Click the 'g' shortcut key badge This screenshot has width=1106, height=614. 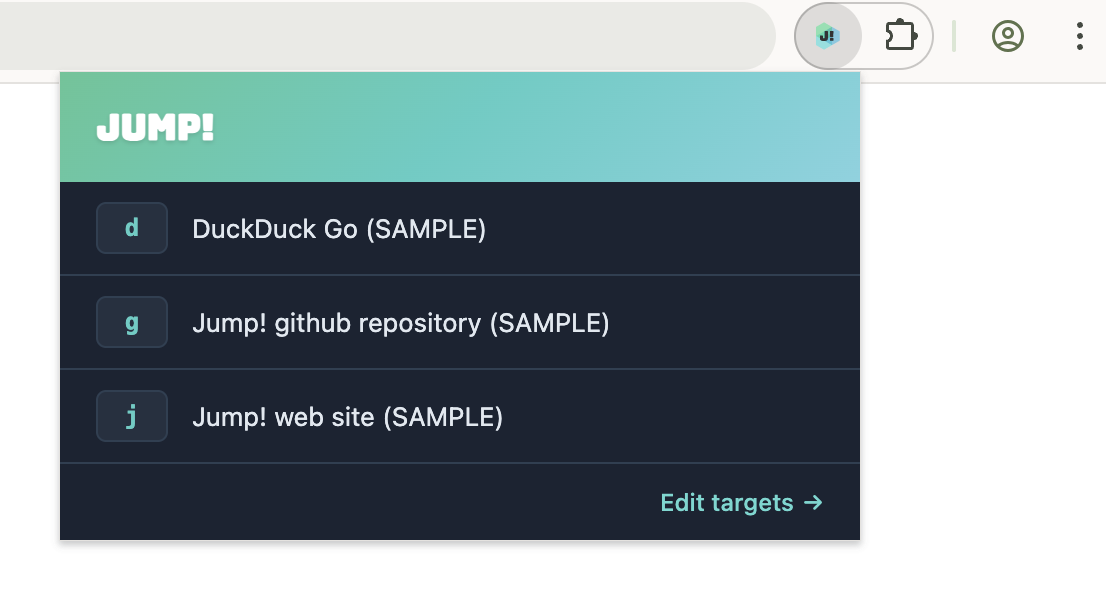click(131, 322)
